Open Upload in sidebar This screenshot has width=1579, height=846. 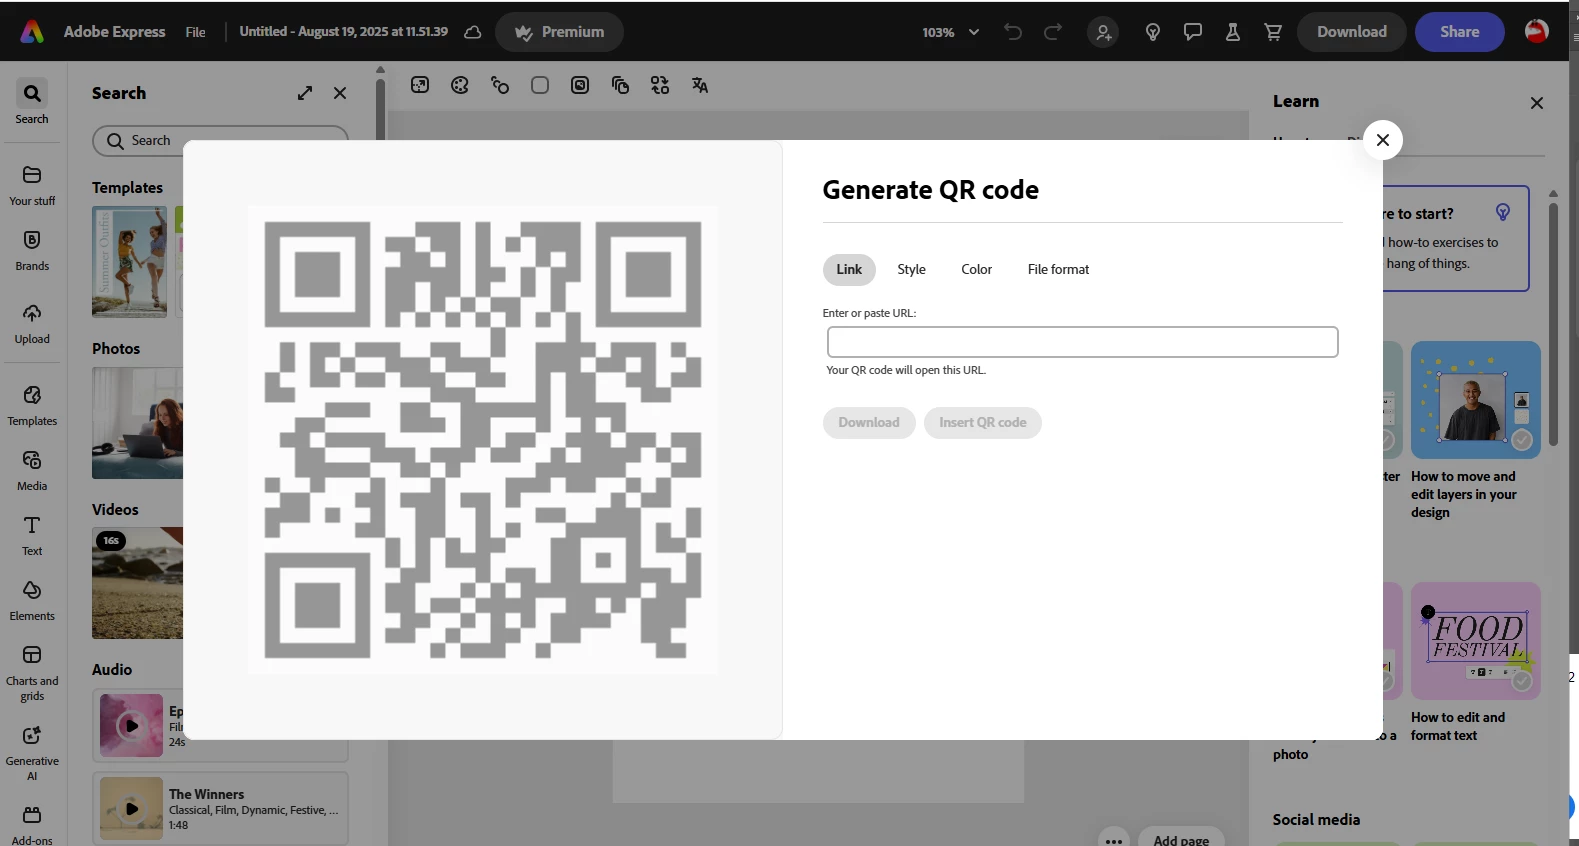tap(32, 324)
